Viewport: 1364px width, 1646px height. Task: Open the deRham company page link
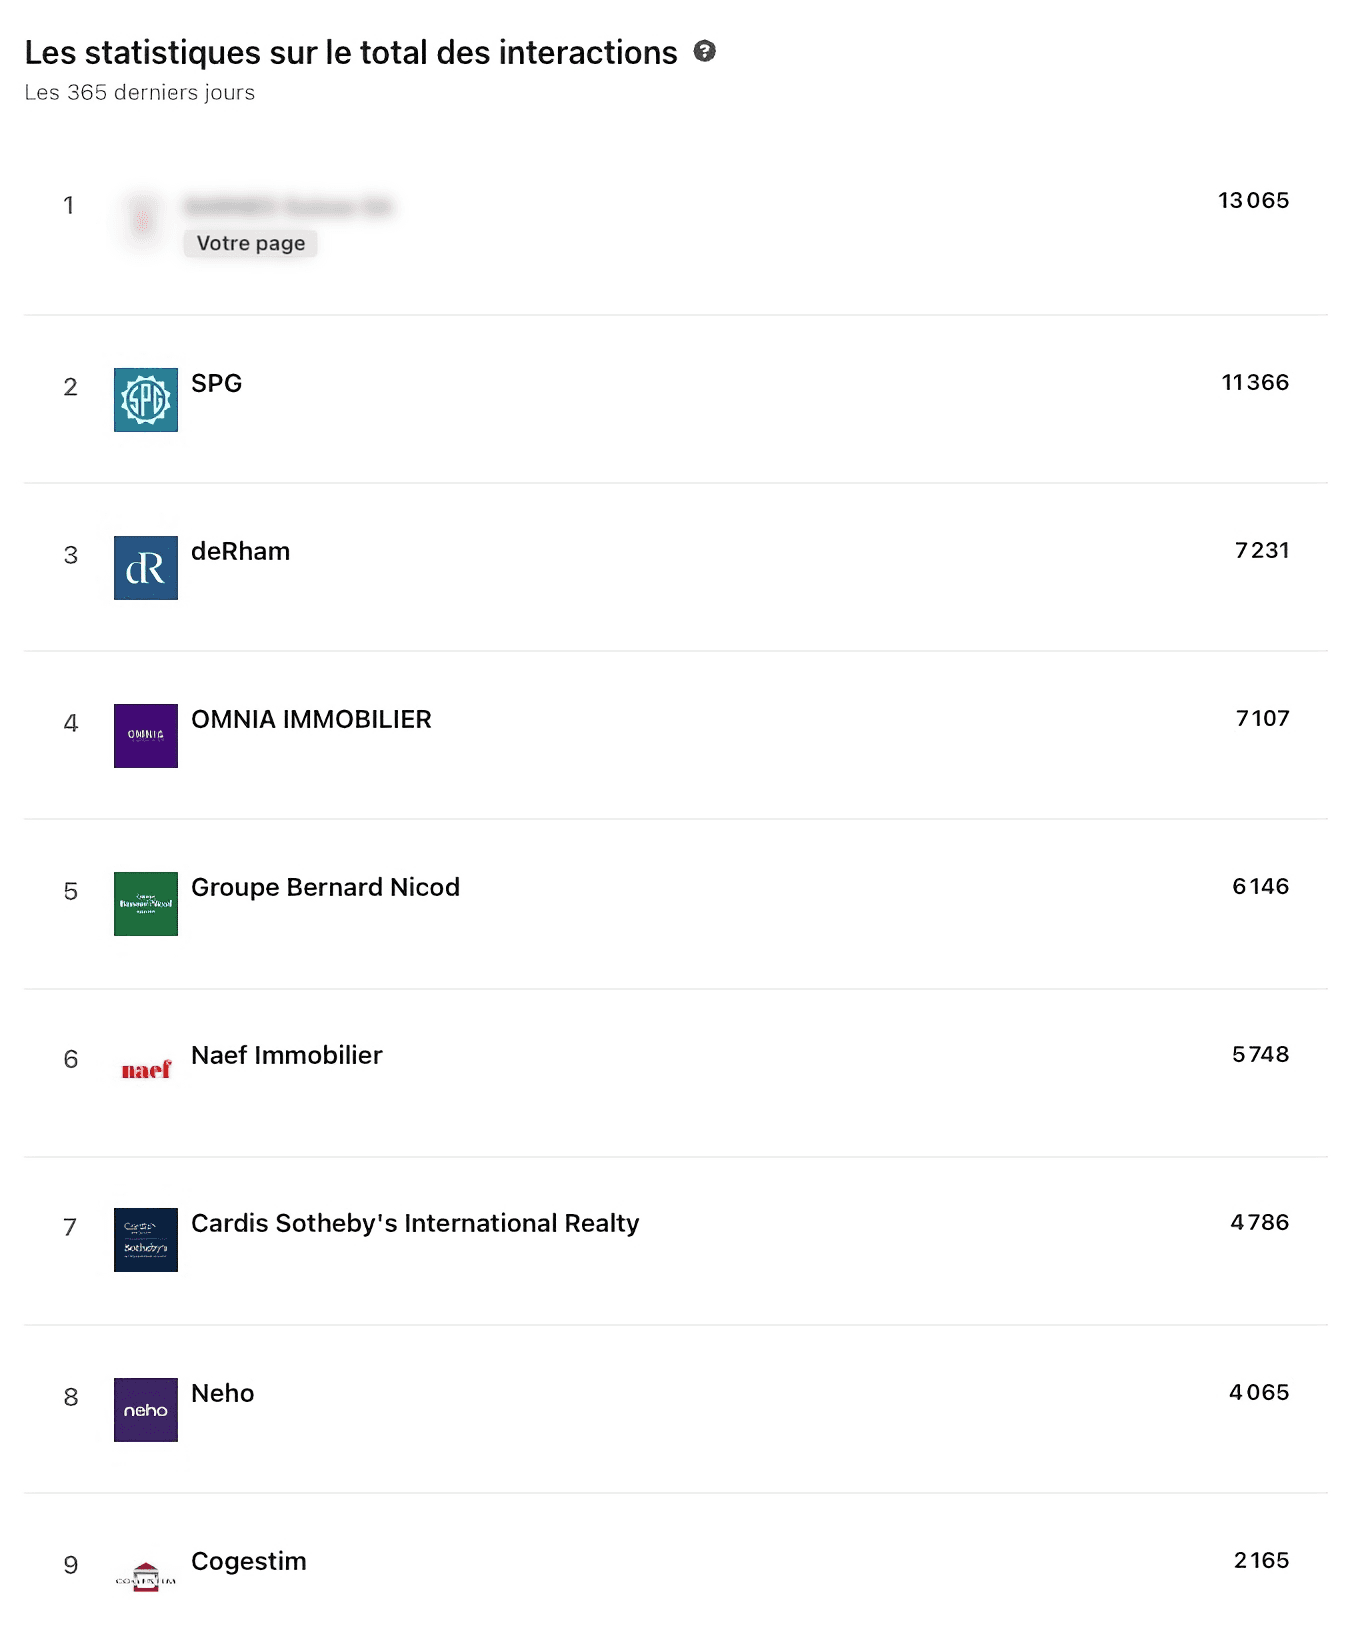241,551
